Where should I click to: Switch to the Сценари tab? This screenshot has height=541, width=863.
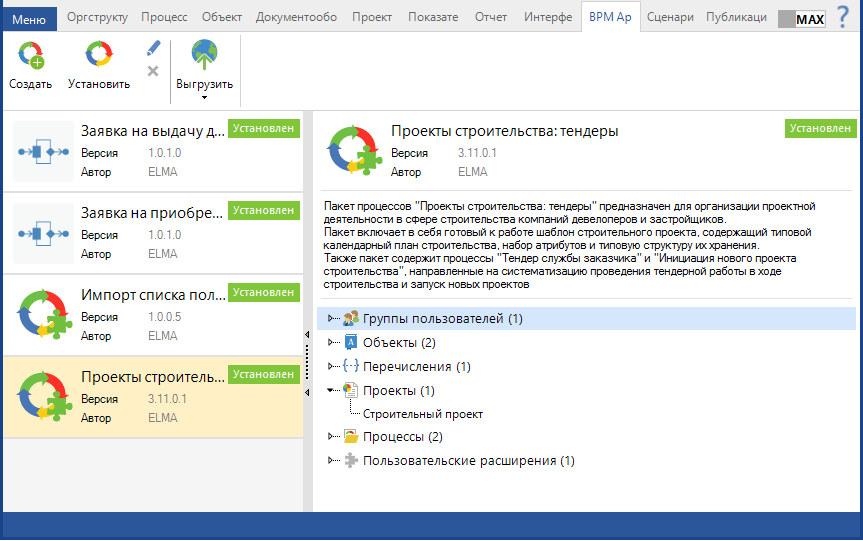pos(669,17)
